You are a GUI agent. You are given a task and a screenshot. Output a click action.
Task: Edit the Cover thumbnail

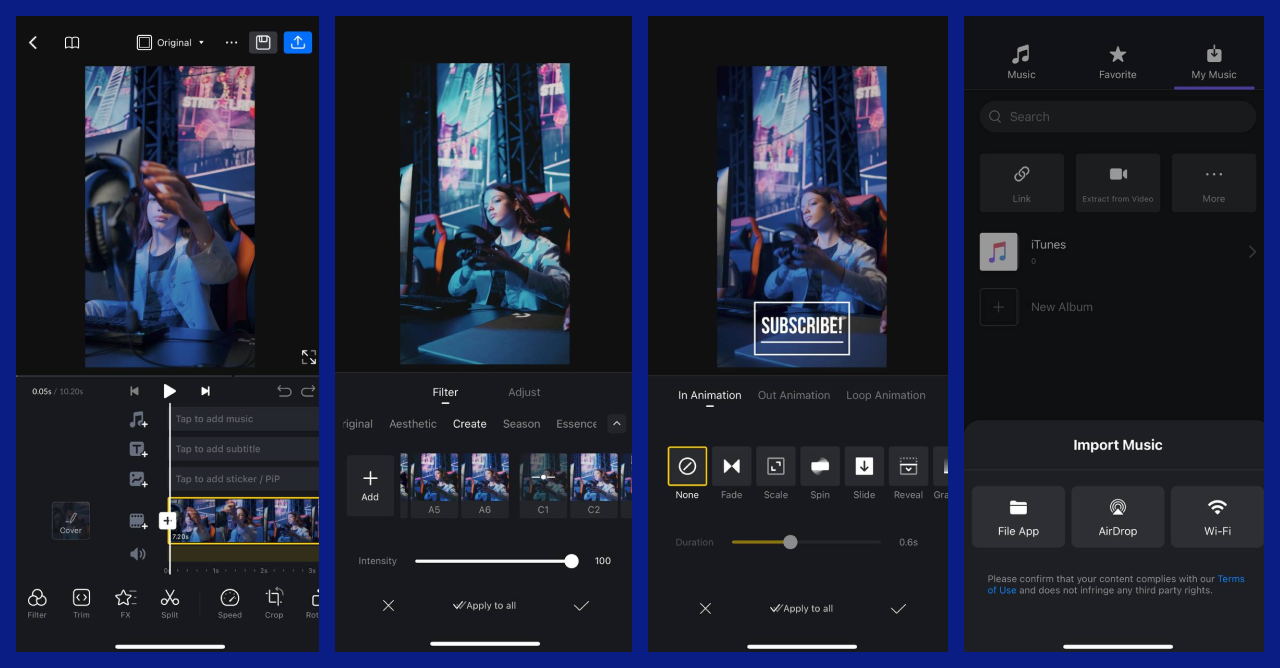71,521
